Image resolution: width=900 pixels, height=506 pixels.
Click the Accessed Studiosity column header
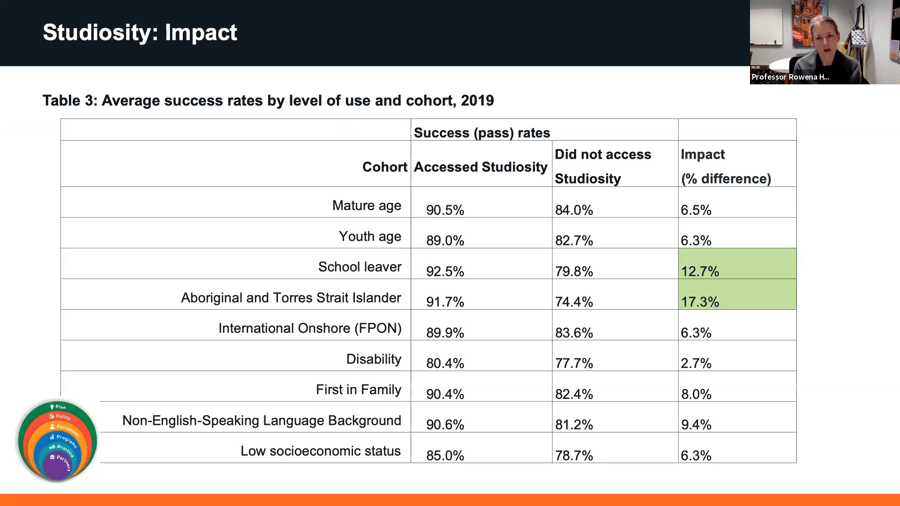point(480,167)
